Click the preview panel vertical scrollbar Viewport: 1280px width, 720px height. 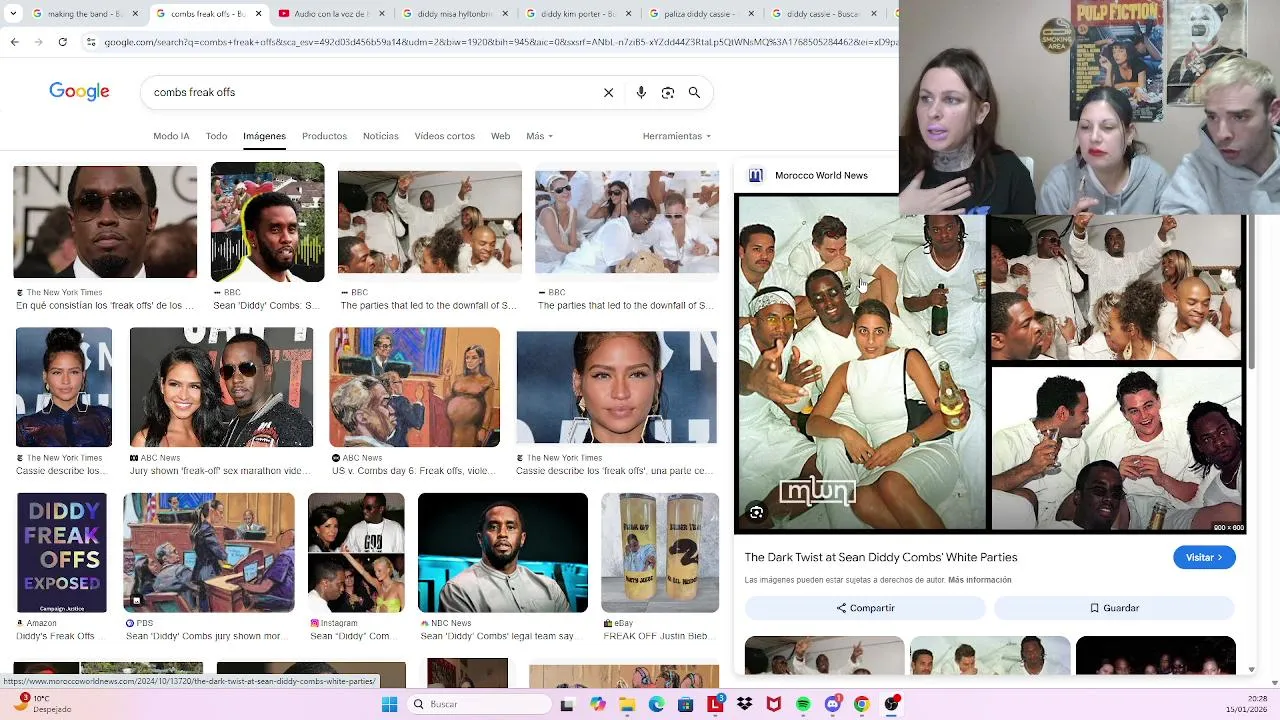point(1252,290)
